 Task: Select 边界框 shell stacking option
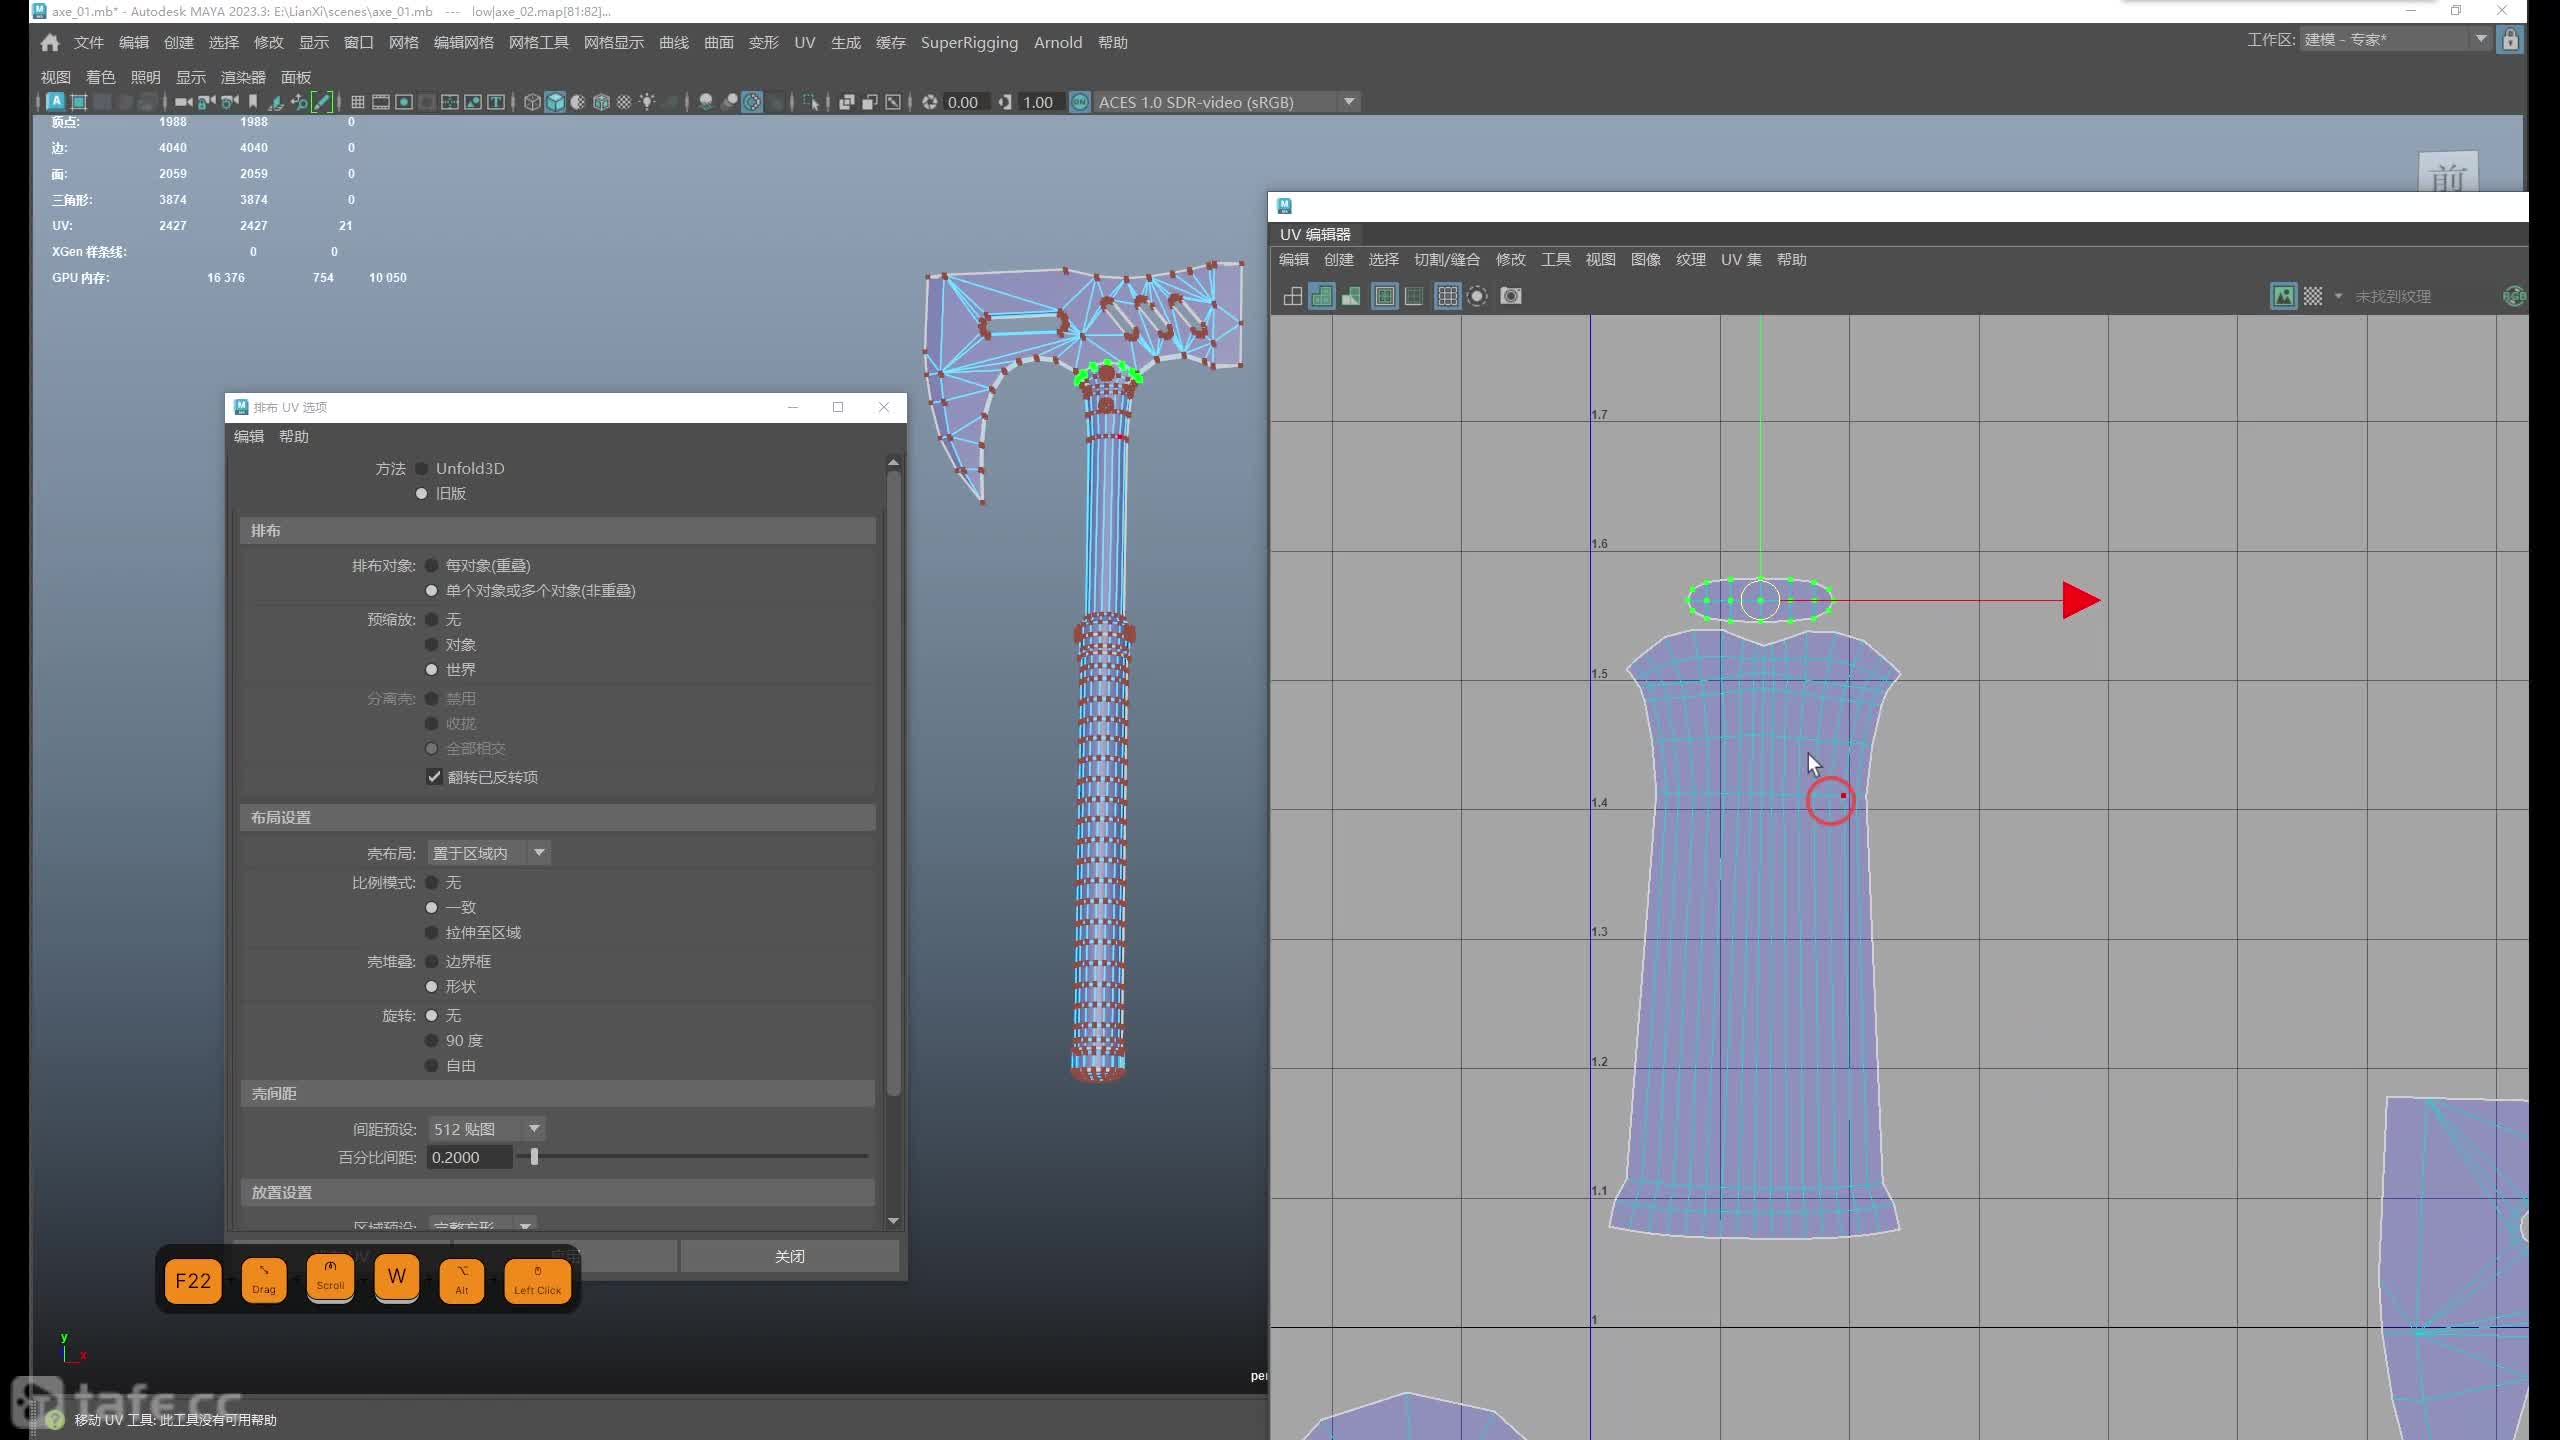tap(432, 961)
